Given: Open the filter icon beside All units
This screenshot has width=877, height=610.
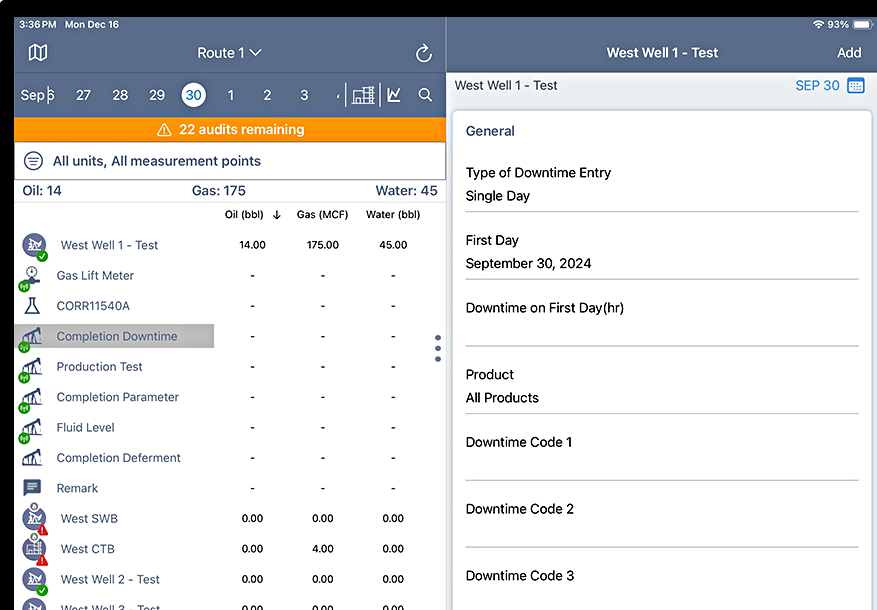Looking at the screenshot, I should point(33,160).
